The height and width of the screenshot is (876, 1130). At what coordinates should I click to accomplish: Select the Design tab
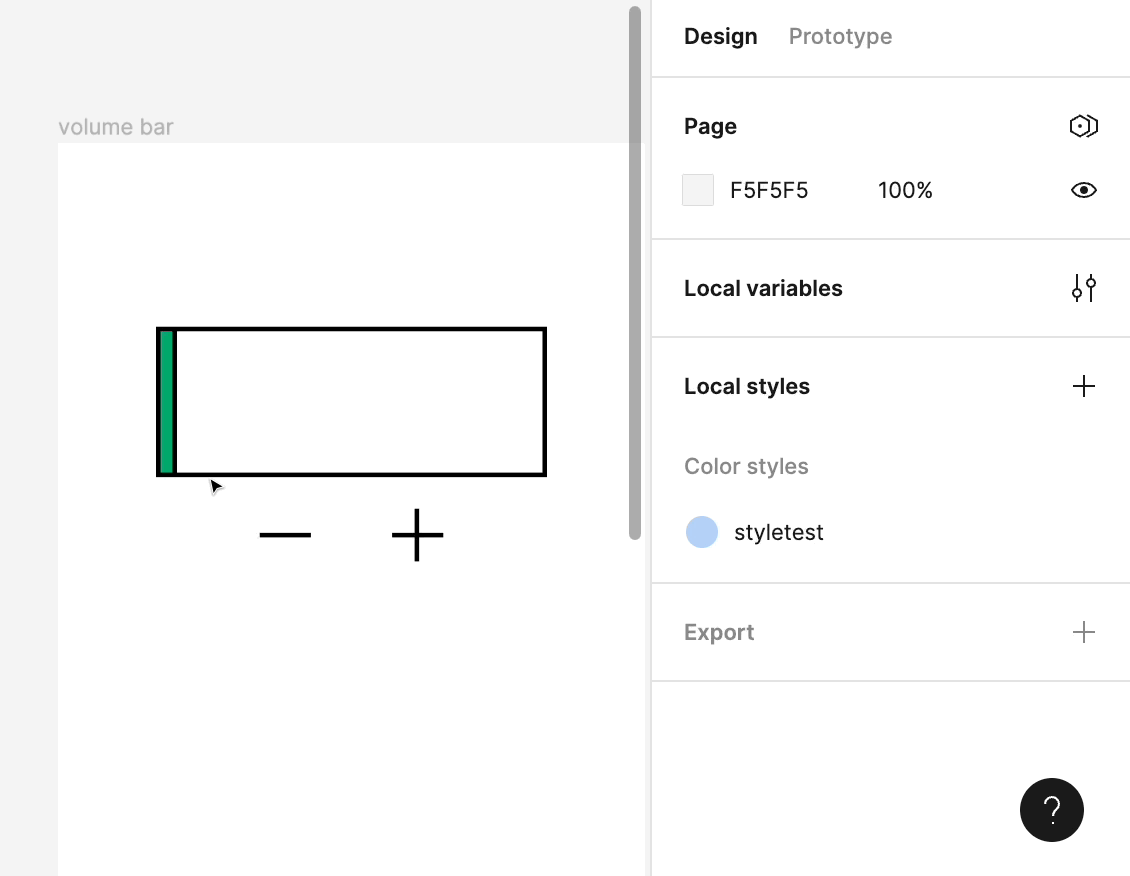tap(720, 36)
